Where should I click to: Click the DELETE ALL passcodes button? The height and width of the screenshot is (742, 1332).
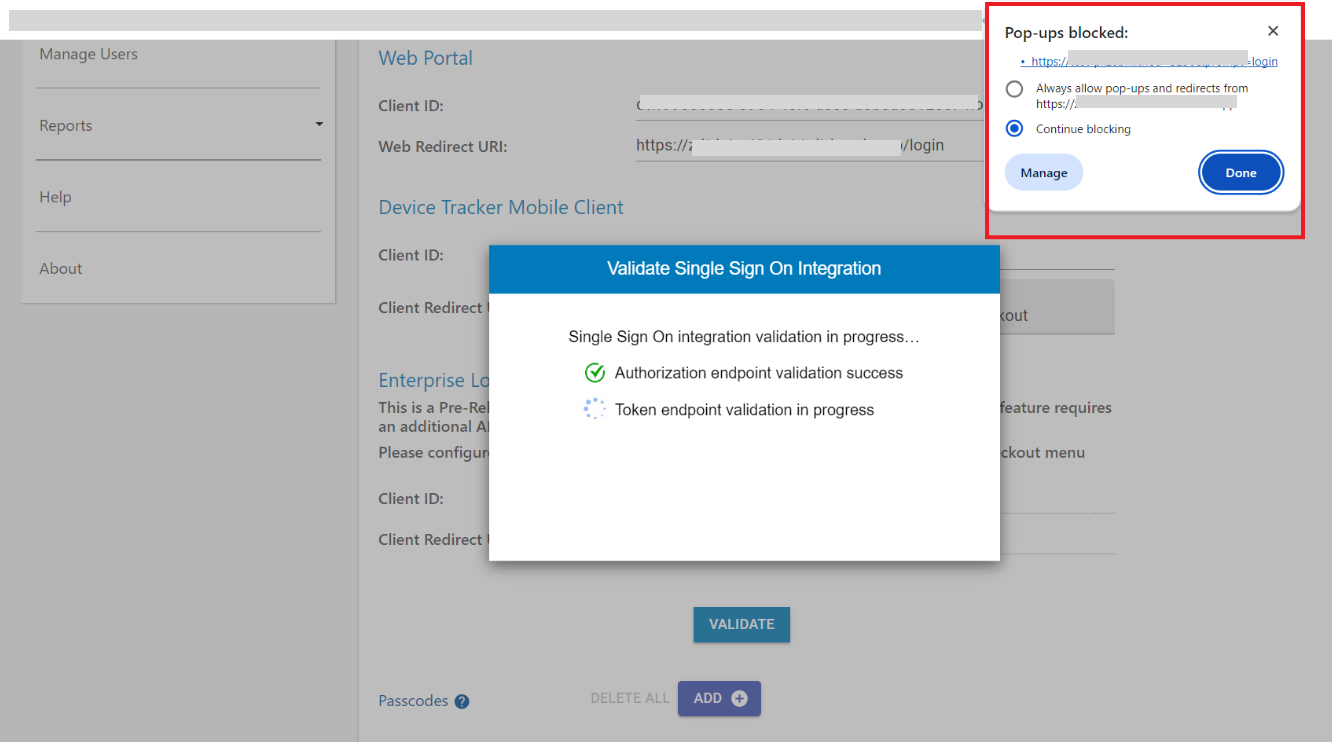[x=630, y=698]
